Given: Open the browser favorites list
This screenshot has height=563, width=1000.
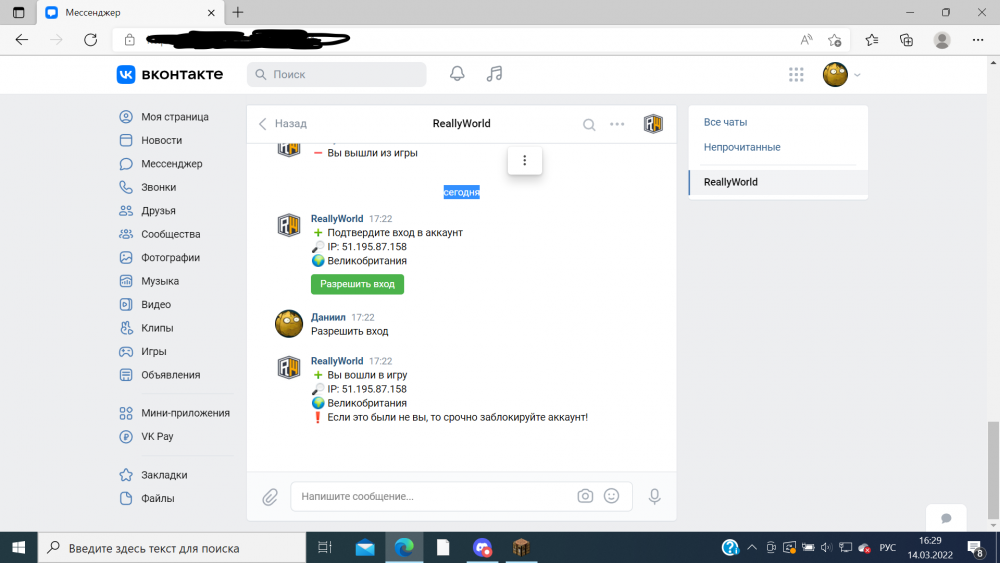Looking at the screenshot, I should click(x=872, y=40).
